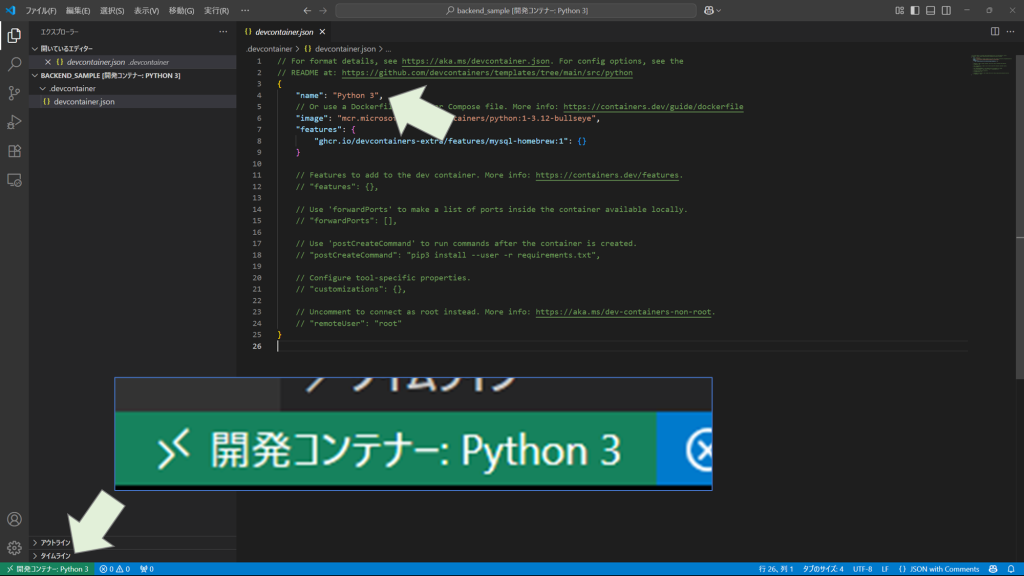Viewport: 1024px width, 576px height.
Task: Click the command center search box
Action: coord(516,10)
